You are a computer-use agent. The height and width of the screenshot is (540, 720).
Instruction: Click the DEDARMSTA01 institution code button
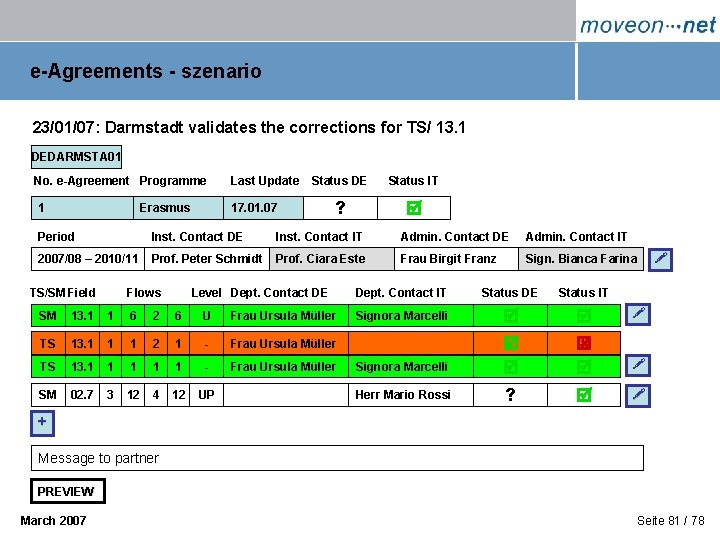click(76, 157)
